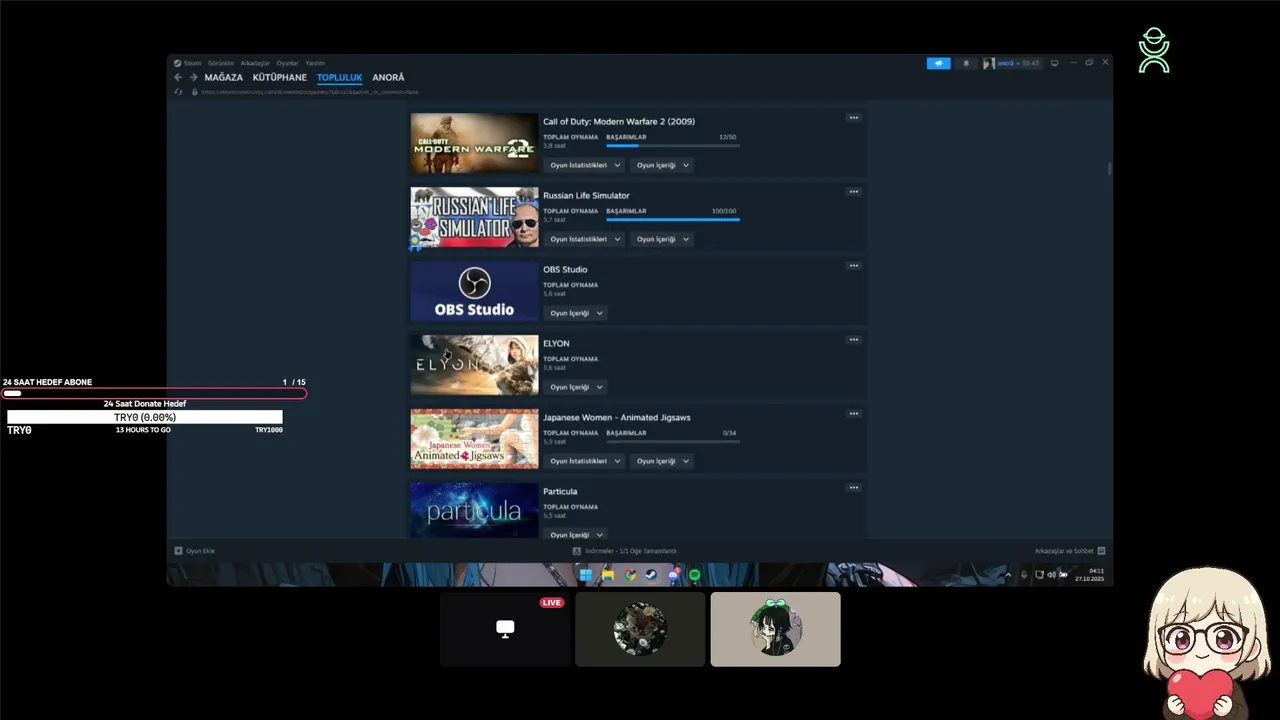
Task: Click Call of Duty achievements progress bar
Action: (673, 146)
